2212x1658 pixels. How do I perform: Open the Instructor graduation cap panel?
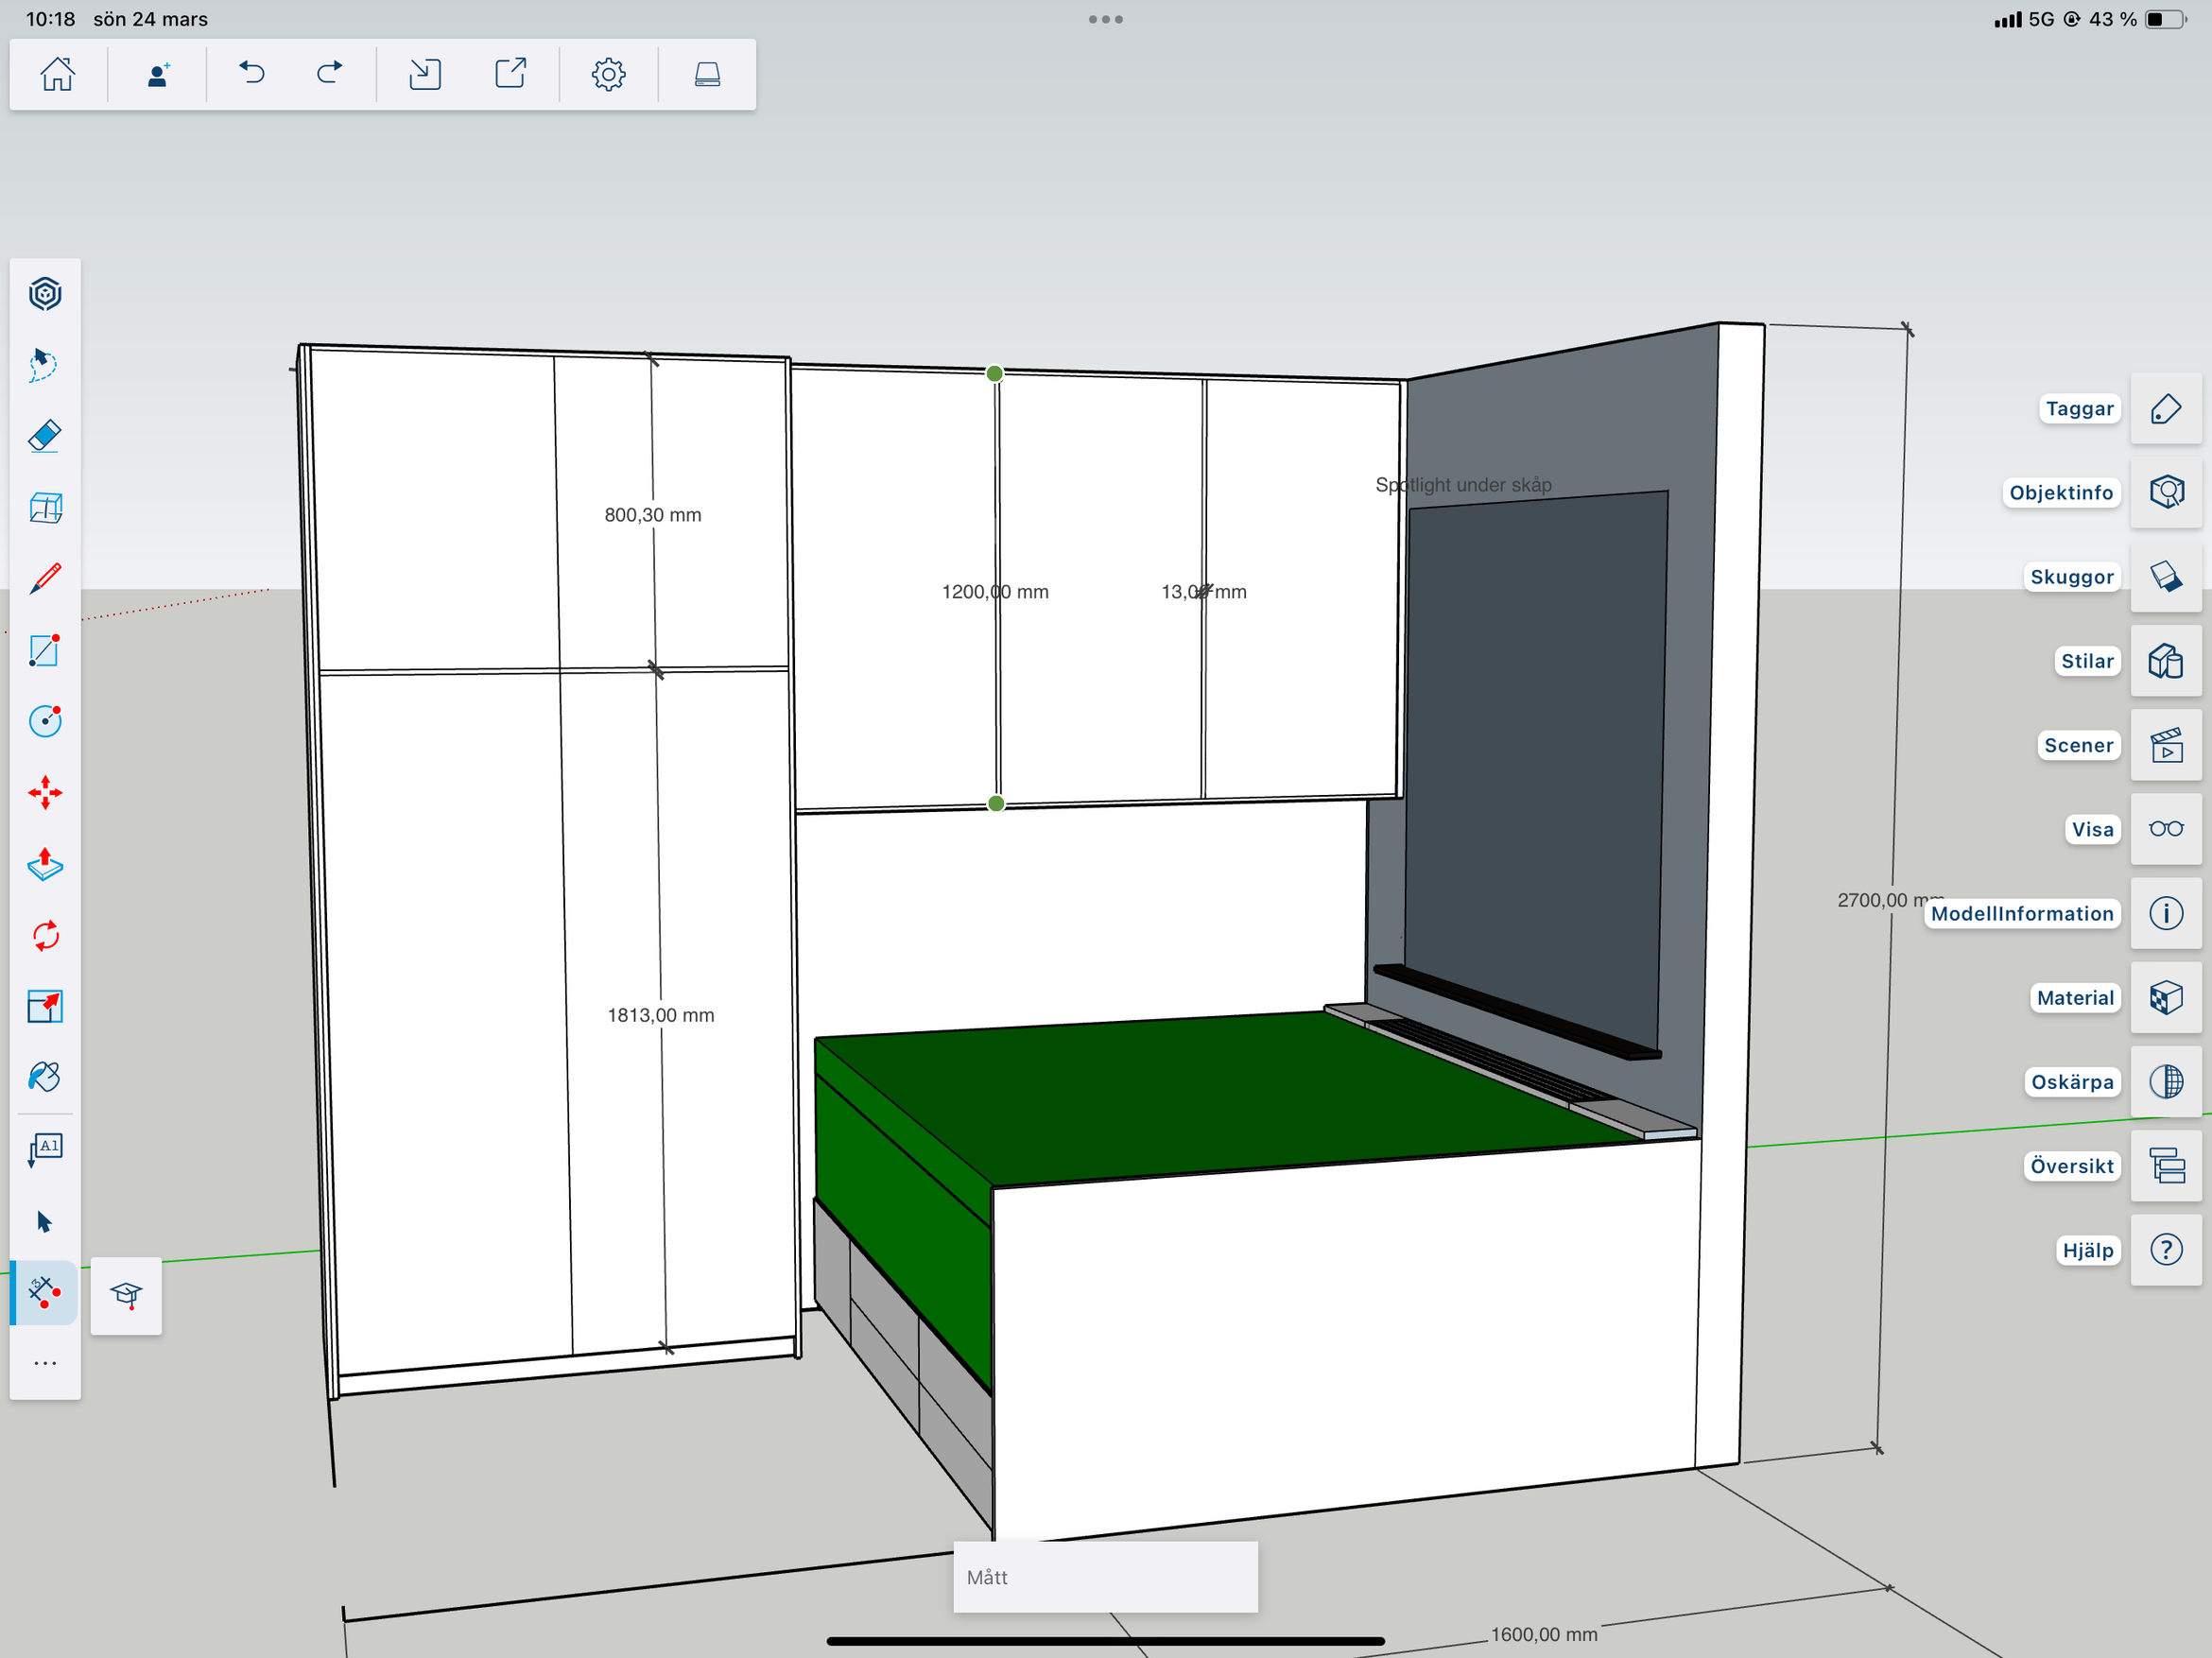[x=126, y=1295]
